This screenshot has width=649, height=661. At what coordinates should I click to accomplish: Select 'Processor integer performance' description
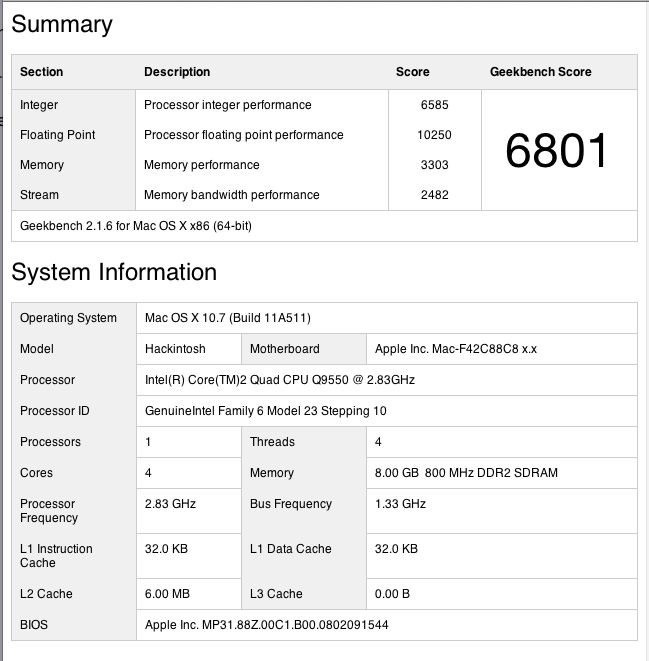(228, 105)
